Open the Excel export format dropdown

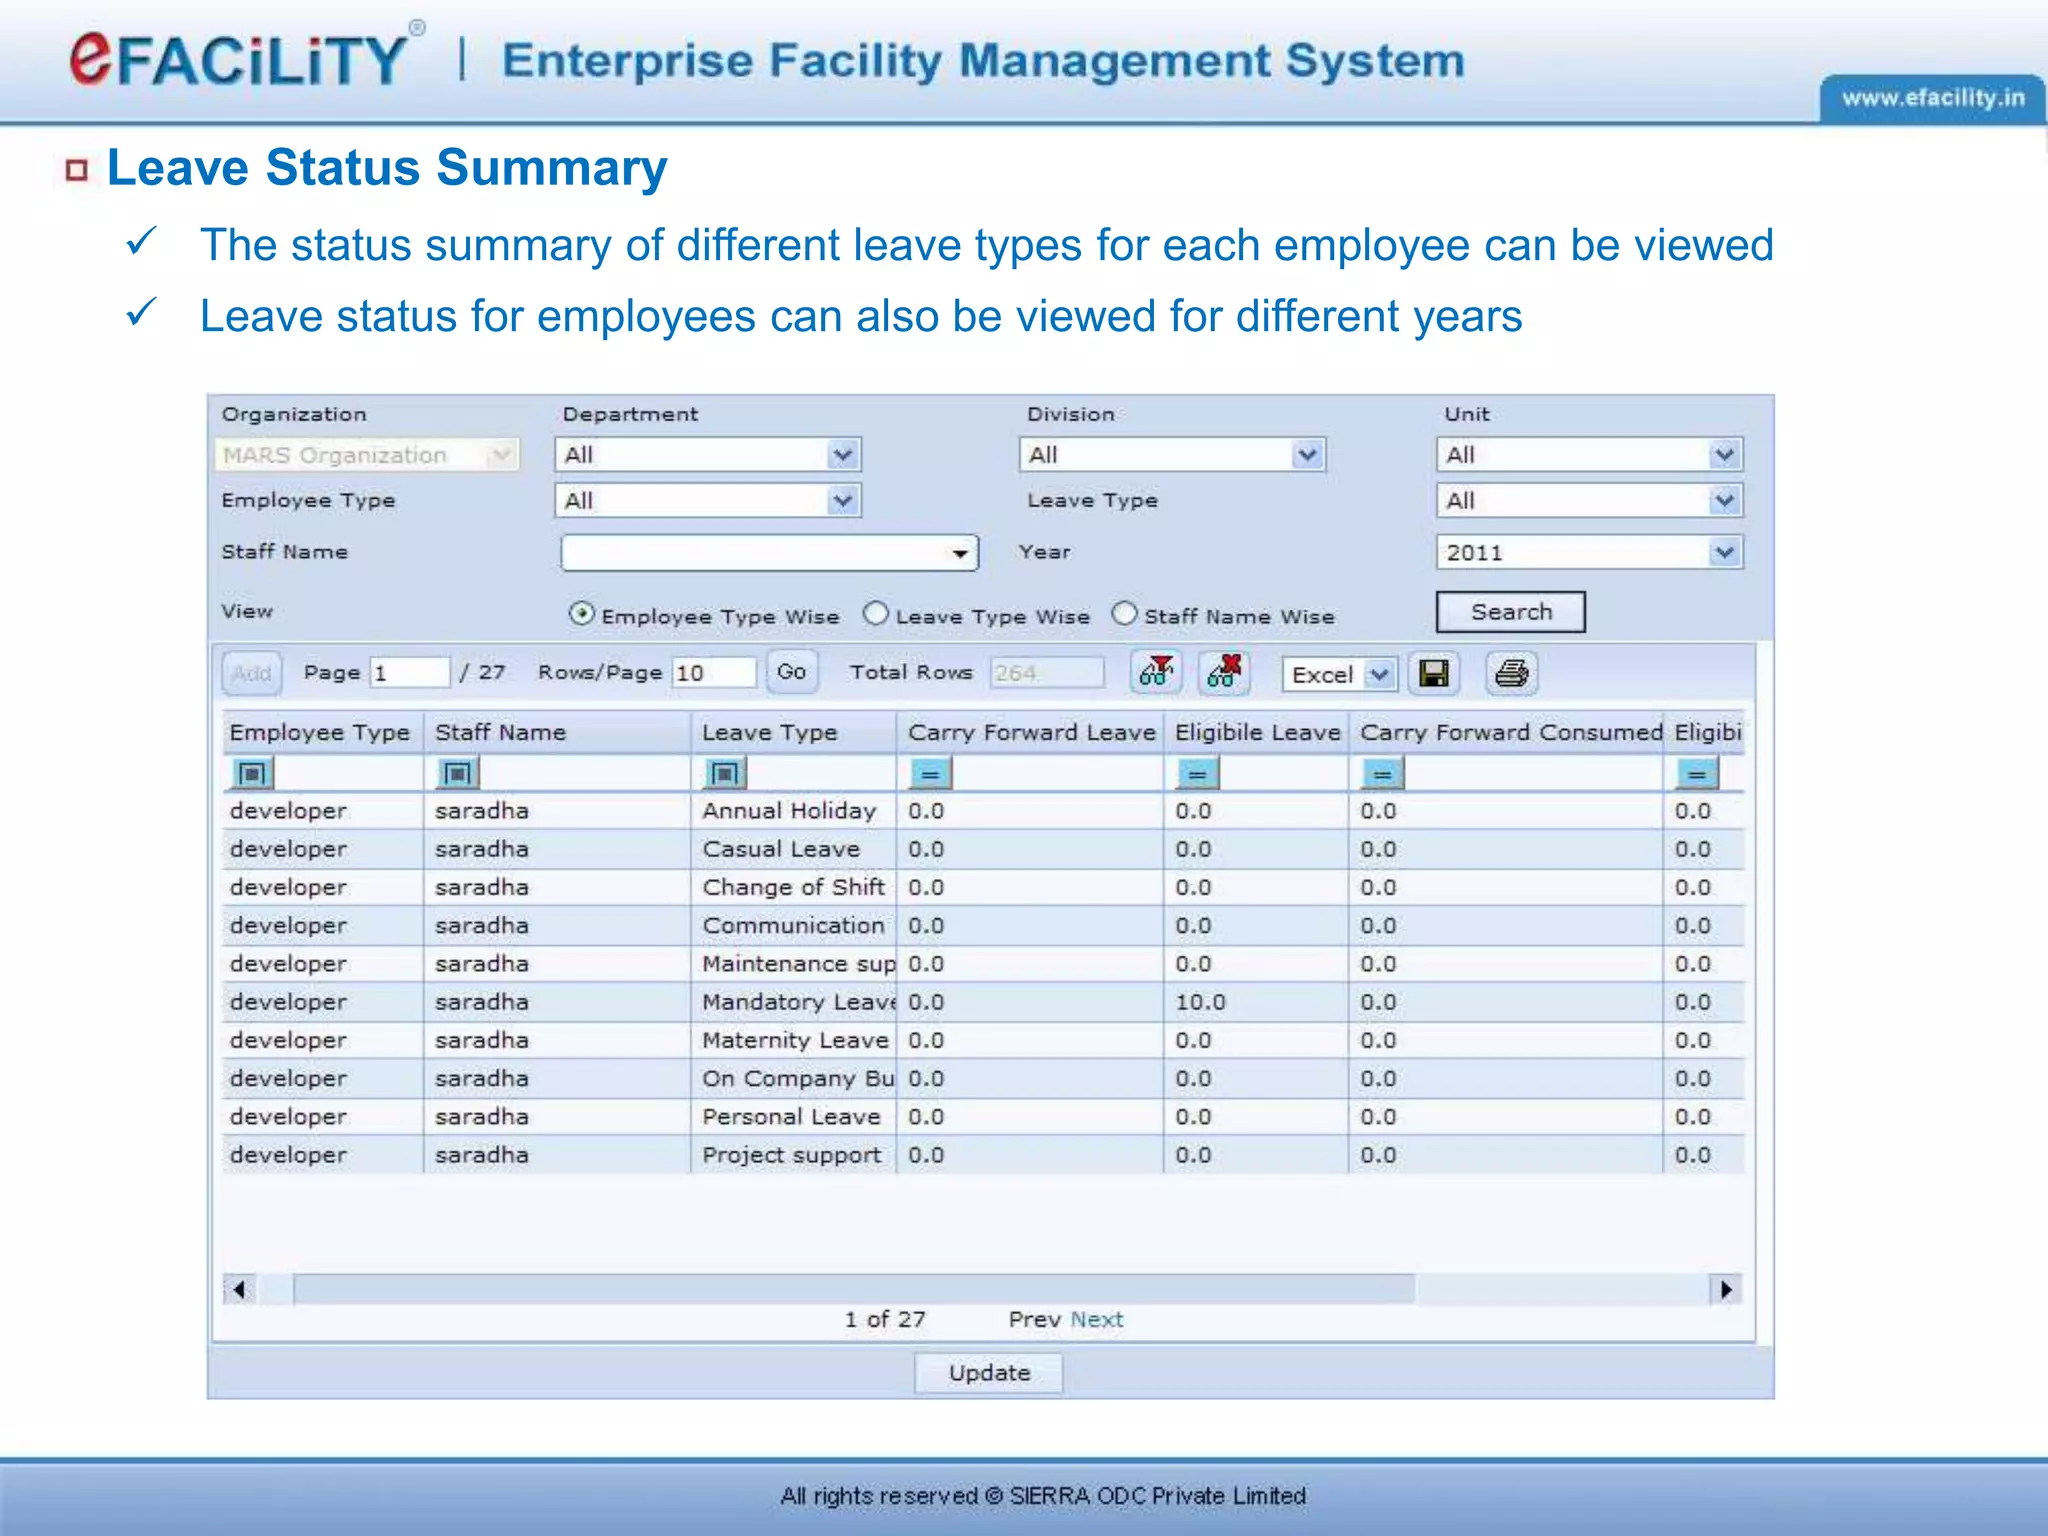pyautogui.click(x=1339, y=674)
